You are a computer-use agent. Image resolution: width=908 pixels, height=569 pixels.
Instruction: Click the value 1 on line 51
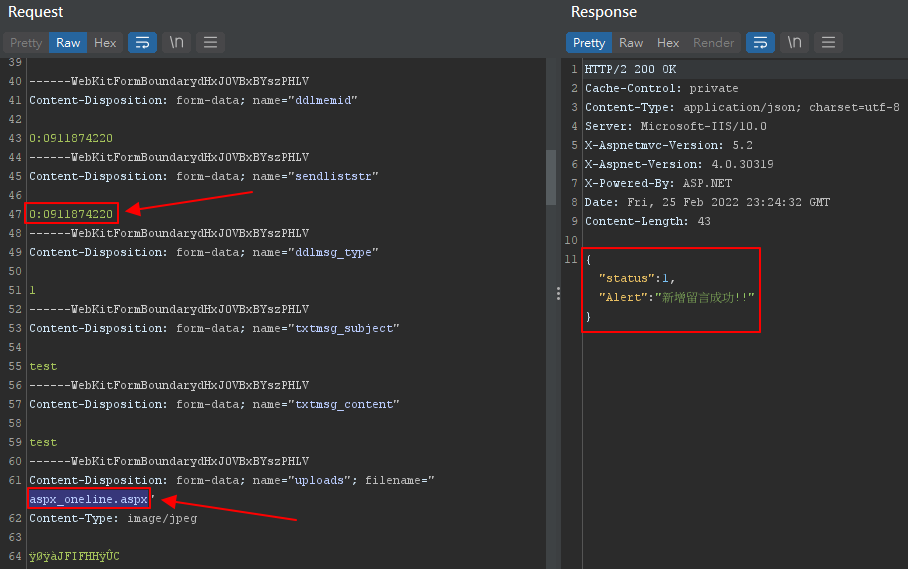pyautogui.click(x=32, y=290)
